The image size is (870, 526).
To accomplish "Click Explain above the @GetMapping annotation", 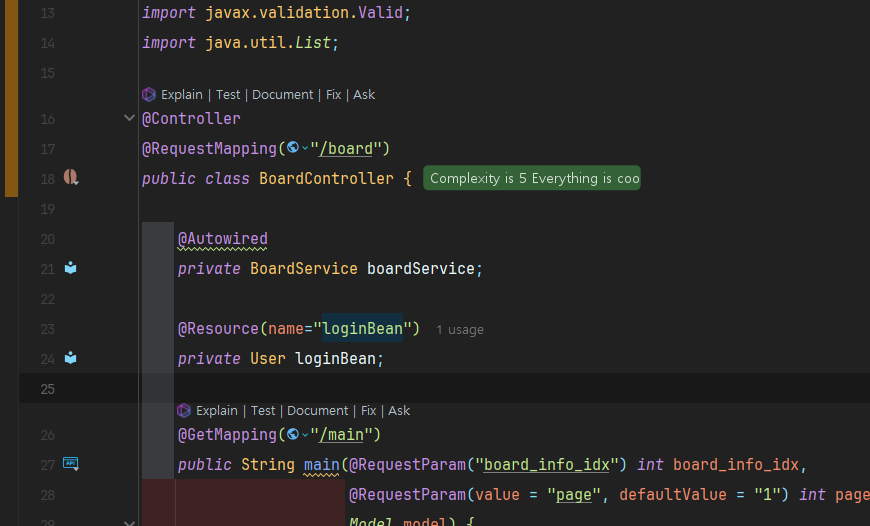I will coord(216,411).
